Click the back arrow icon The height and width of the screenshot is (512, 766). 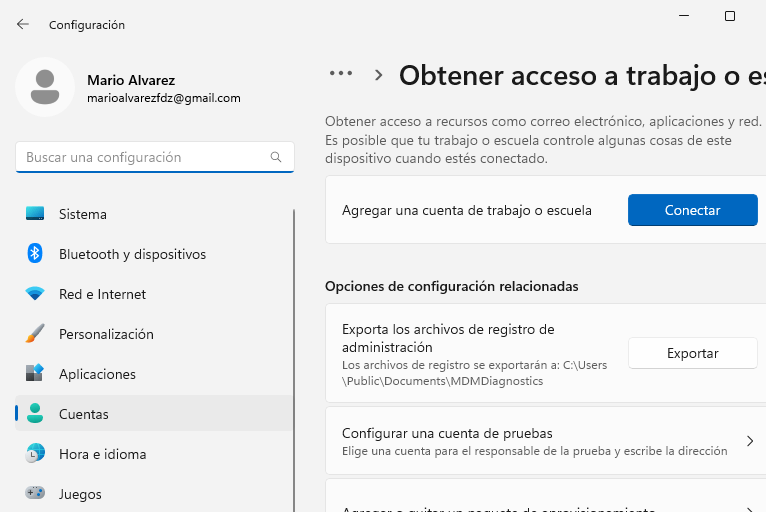pyautogui.click(x=22, y=24)
